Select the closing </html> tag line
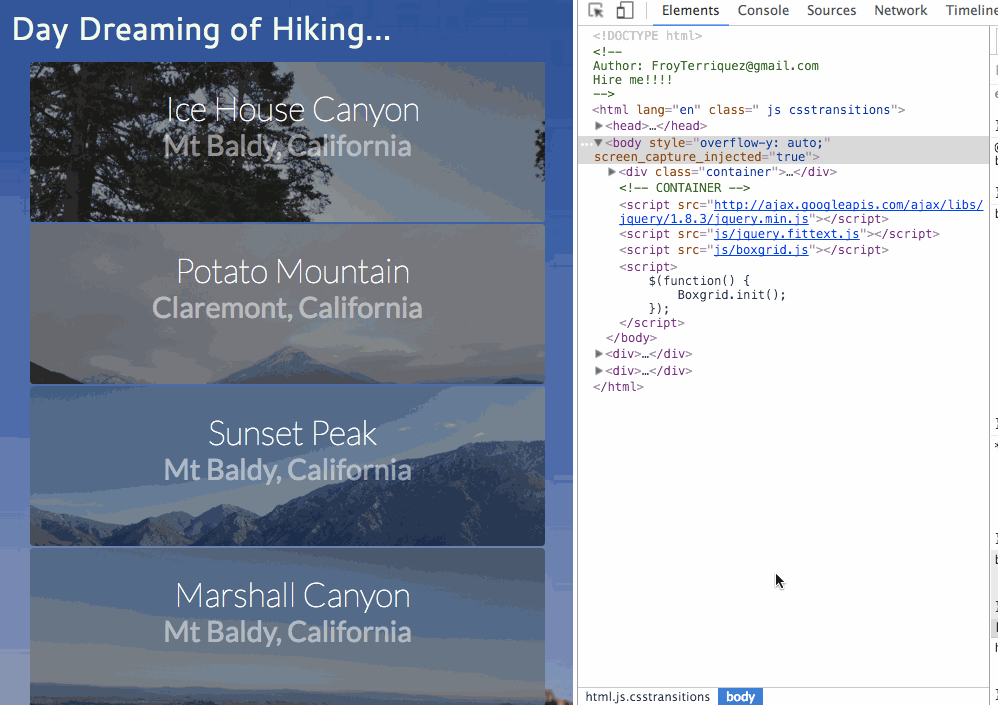998x705 pixels. click(x=618, y=386)
